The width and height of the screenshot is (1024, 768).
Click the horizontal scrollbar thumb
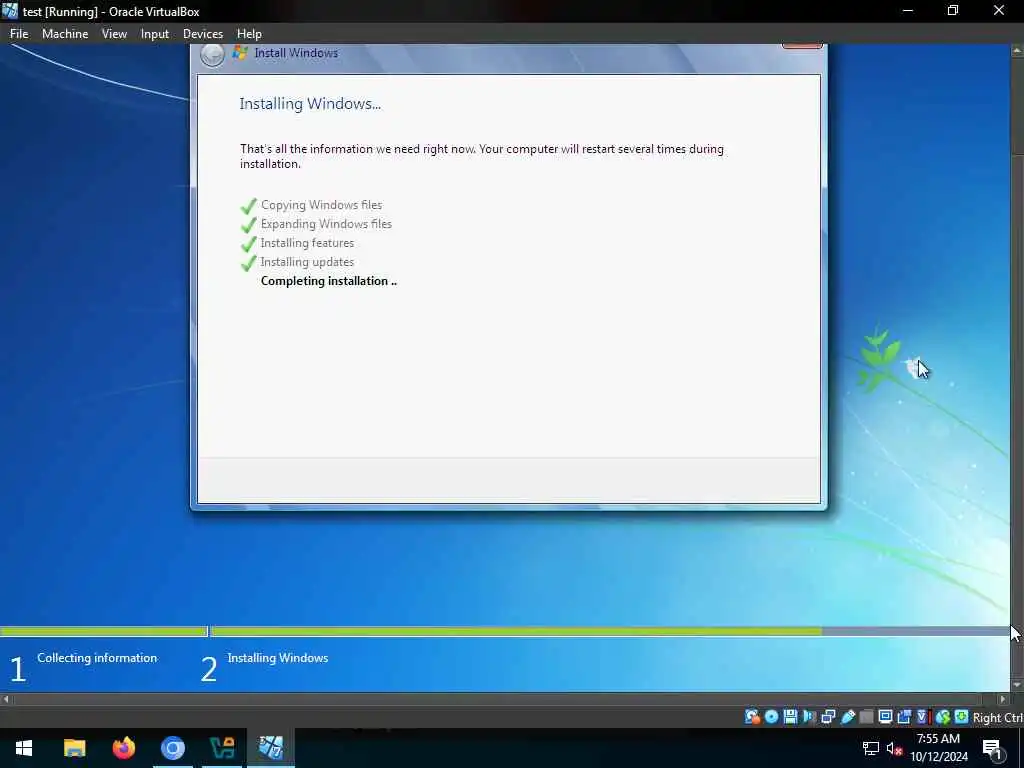498,699
